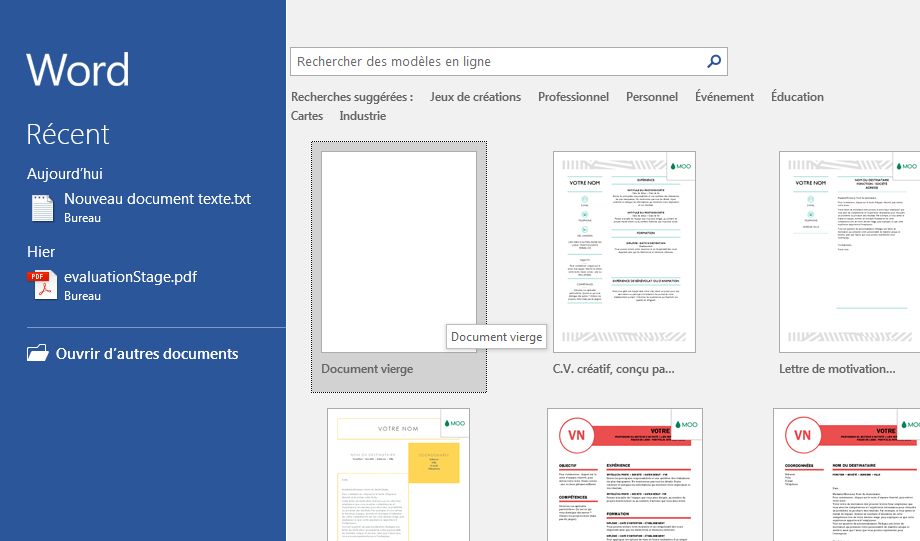Click the Lettre de motivation... caption
Screen dimensions: 920x541
pos(837,369)
